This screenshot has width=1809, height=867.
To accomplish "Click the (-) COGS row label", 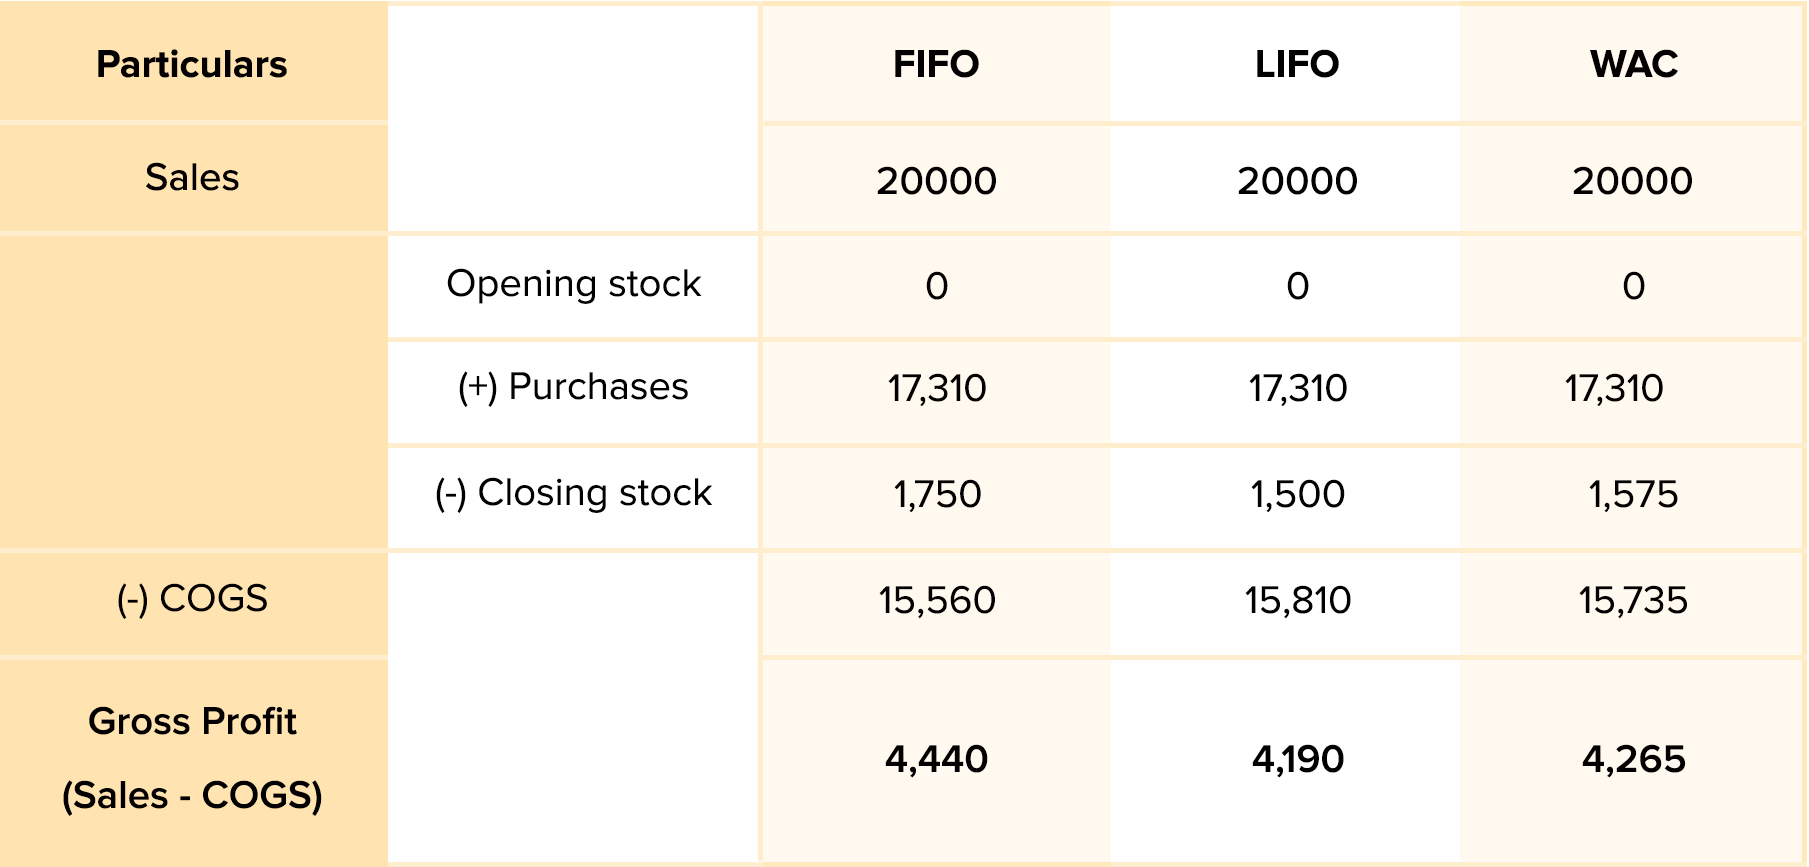I will click(192, 599).
